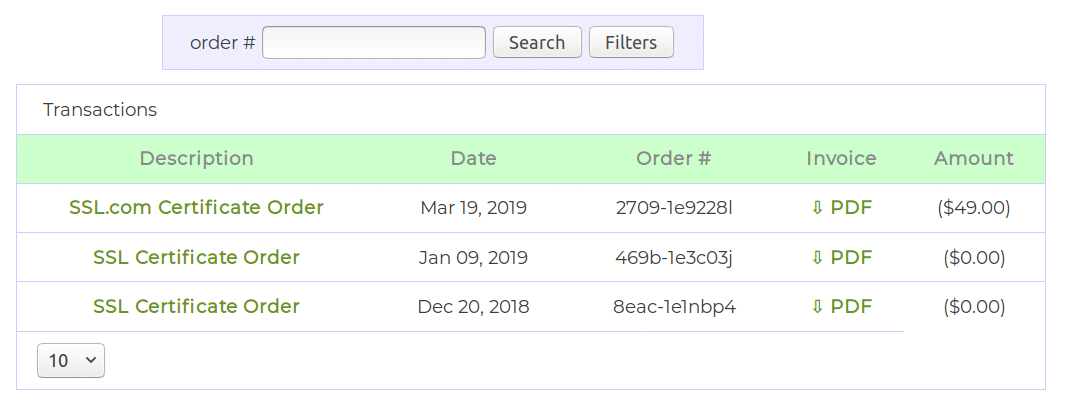
Task: Download PDF invoice for order 8eac-1e1nbp4
Action: click(x=841, y=306)
